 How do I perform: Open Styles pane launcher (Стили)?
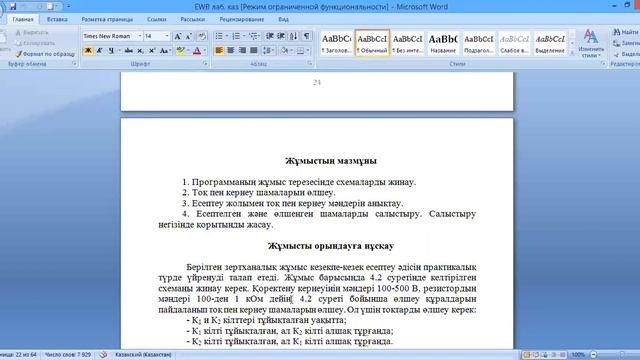603,64
